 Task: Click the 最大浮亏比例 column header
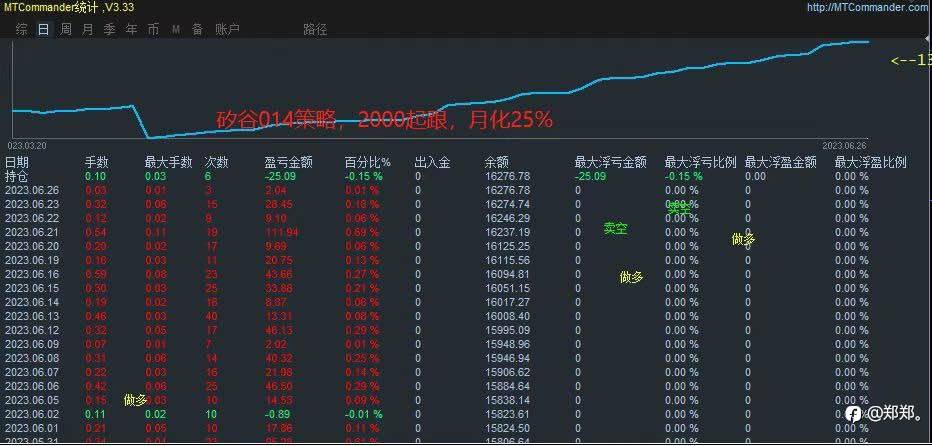pyautogui.click(x=700, y=162)
